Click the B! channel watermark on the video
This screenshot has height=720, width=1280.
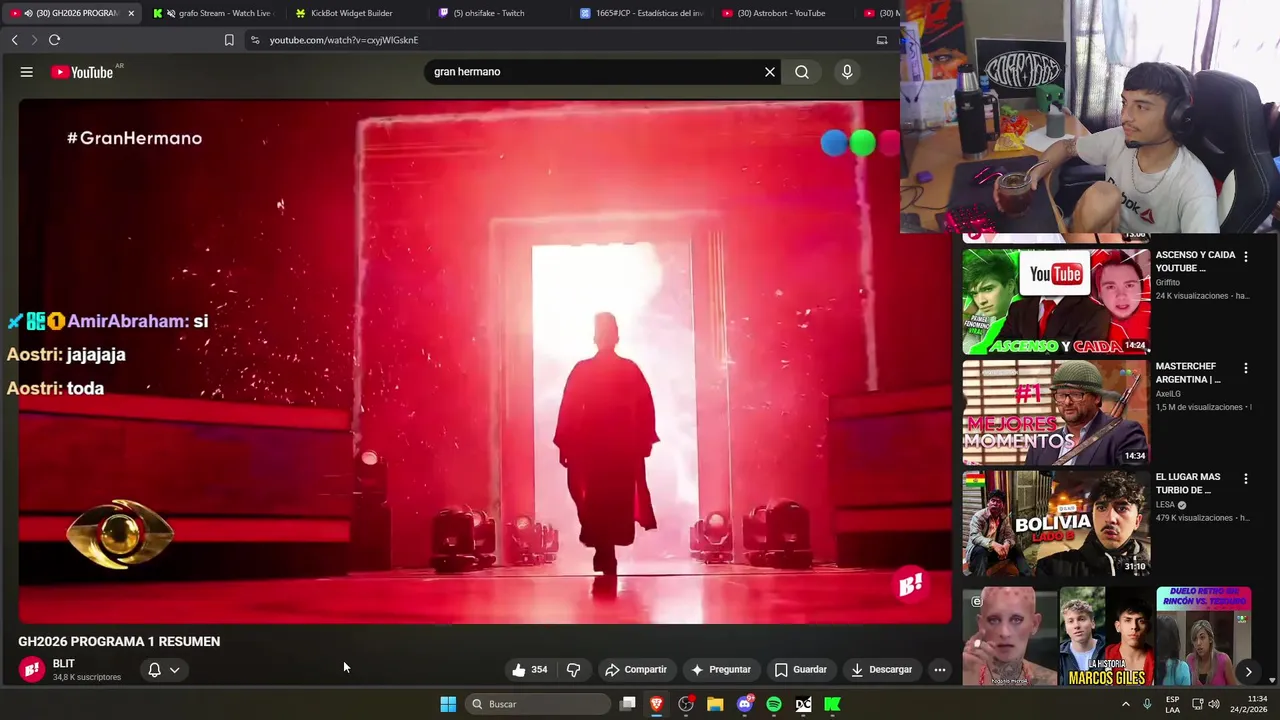pos(910,584)
